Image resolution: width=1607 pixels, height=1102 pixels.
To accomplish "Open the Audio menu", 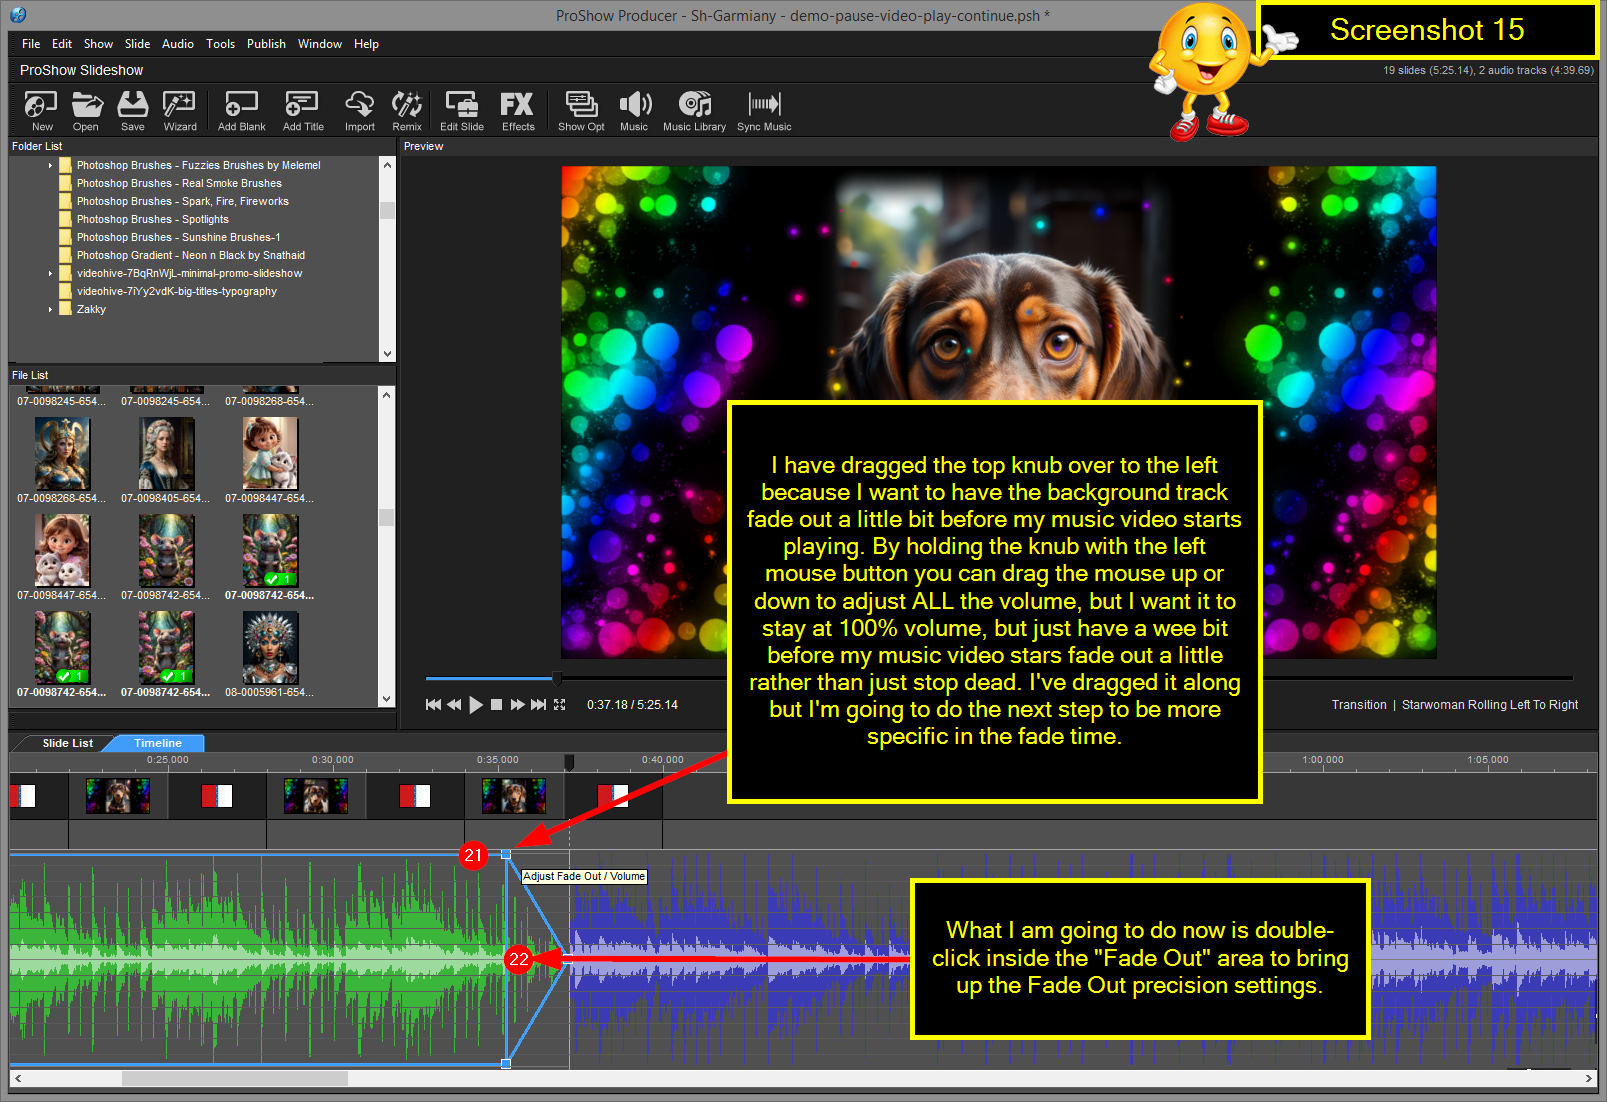I will (x=178, y=44).
